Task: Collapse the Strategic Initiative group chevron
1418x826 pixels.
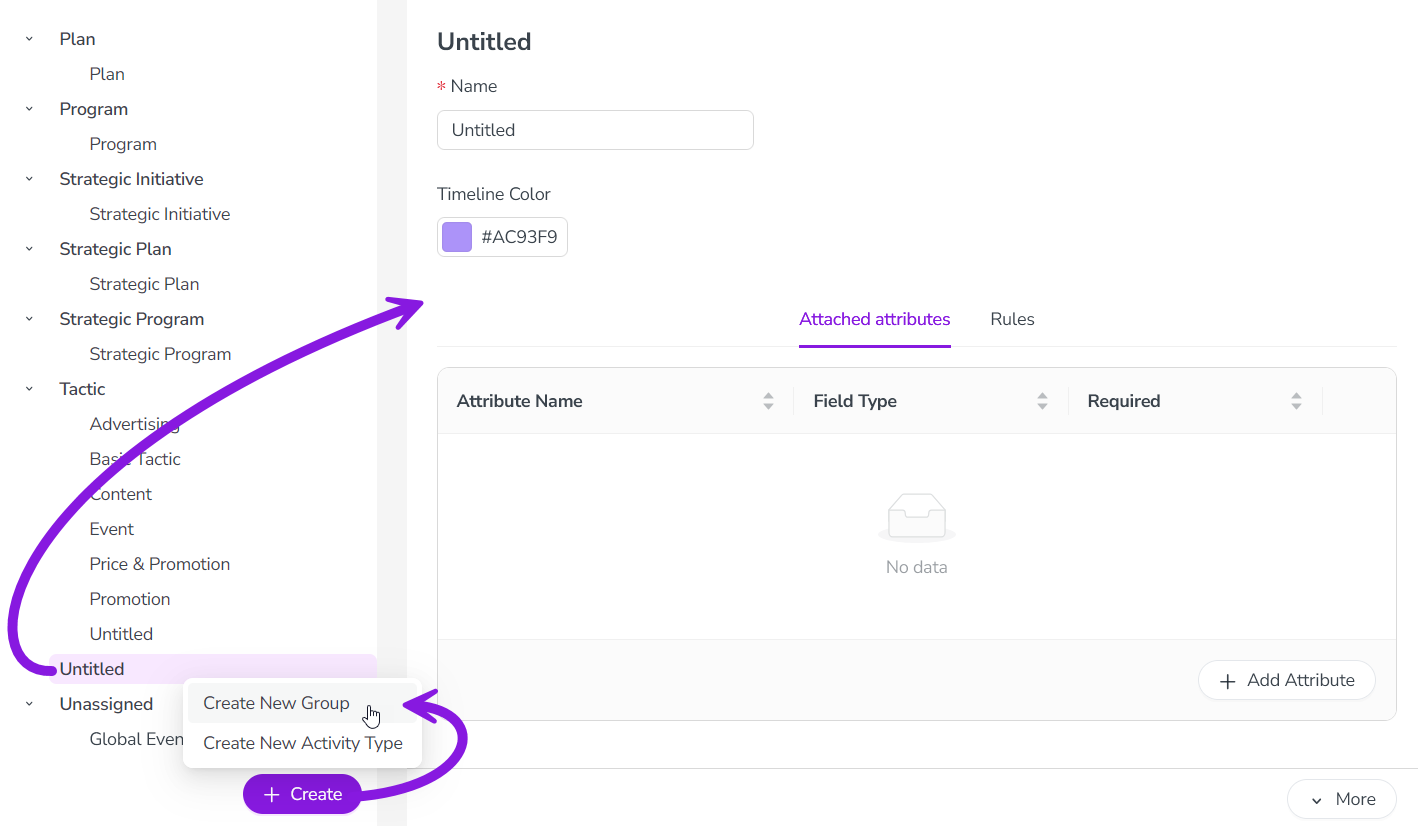Action: [29, 179]
